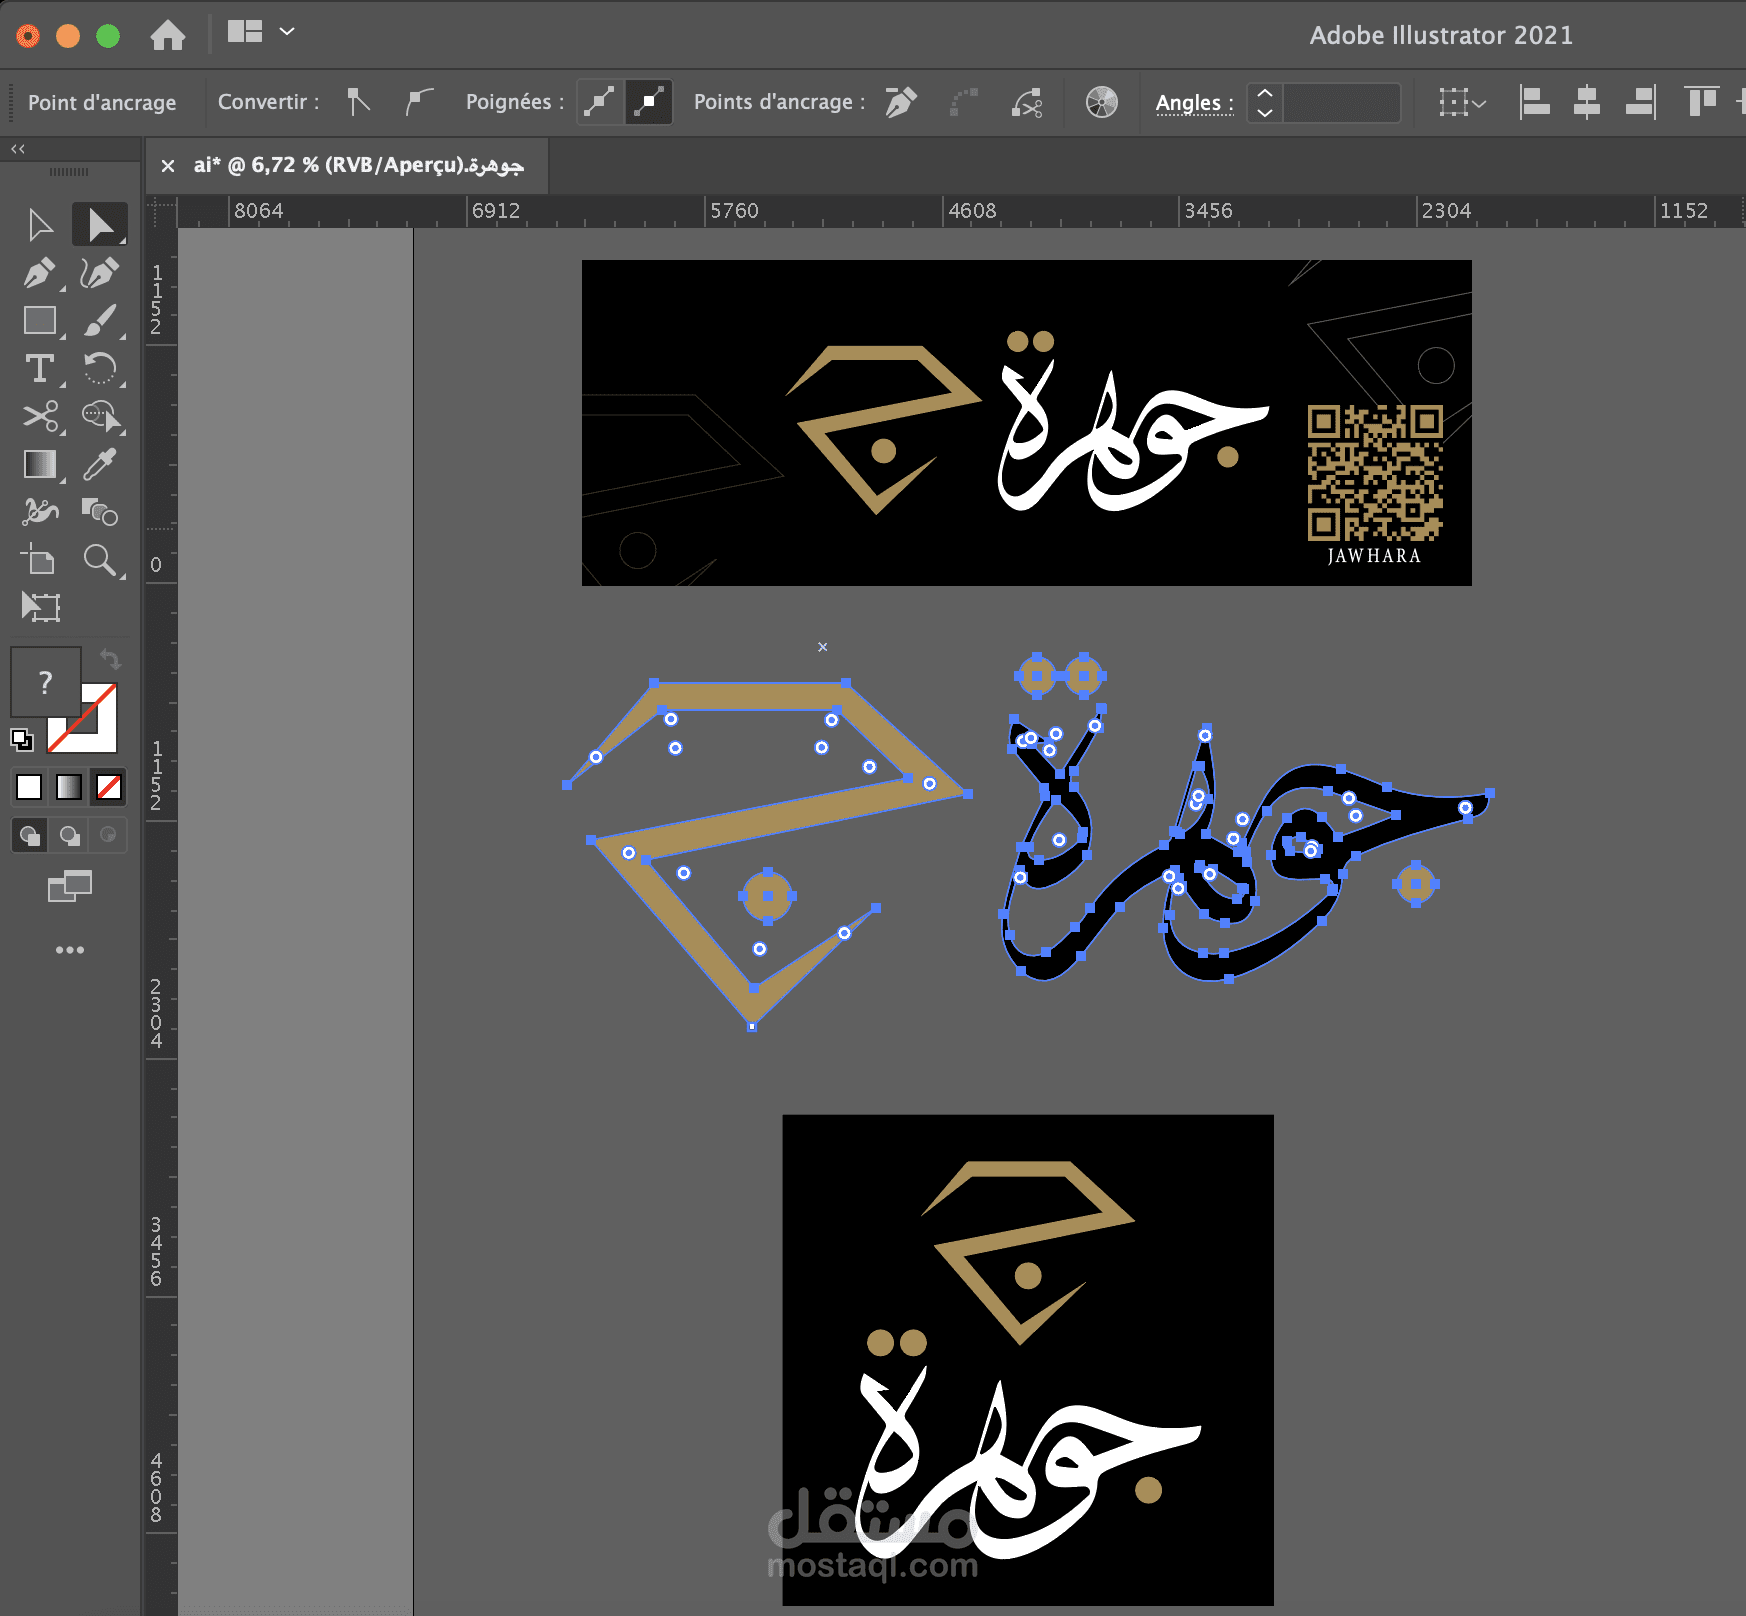The width and height of the screenshot is (1746, 1616).
Task: Show handles for multiple selected anchors
Action: click(x=600, y=102)
